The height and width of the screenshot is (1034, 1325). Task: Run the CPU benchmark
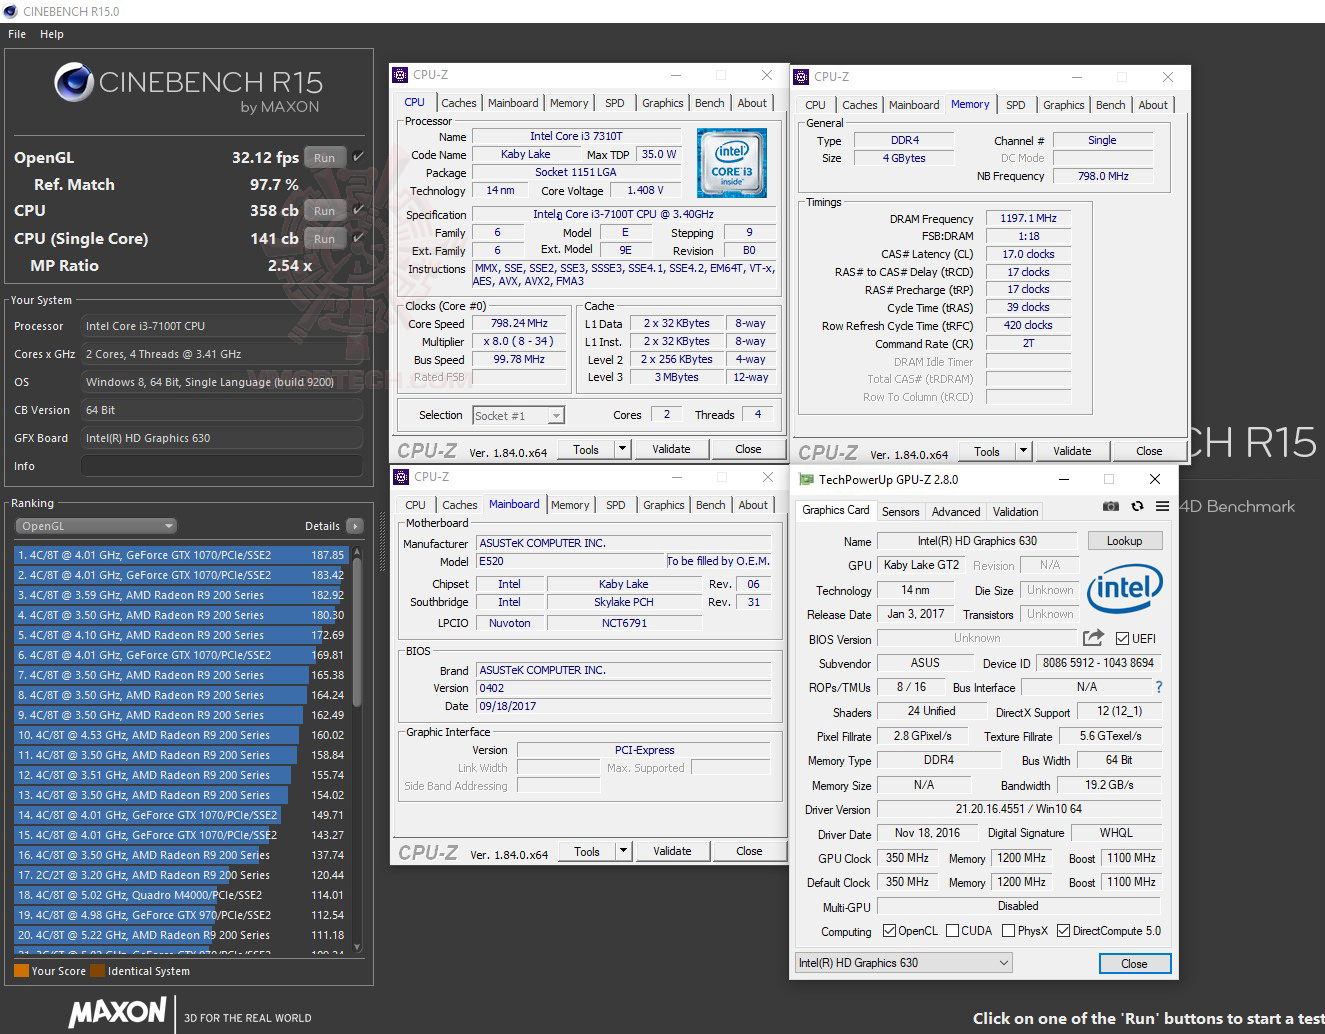[324, 210]
